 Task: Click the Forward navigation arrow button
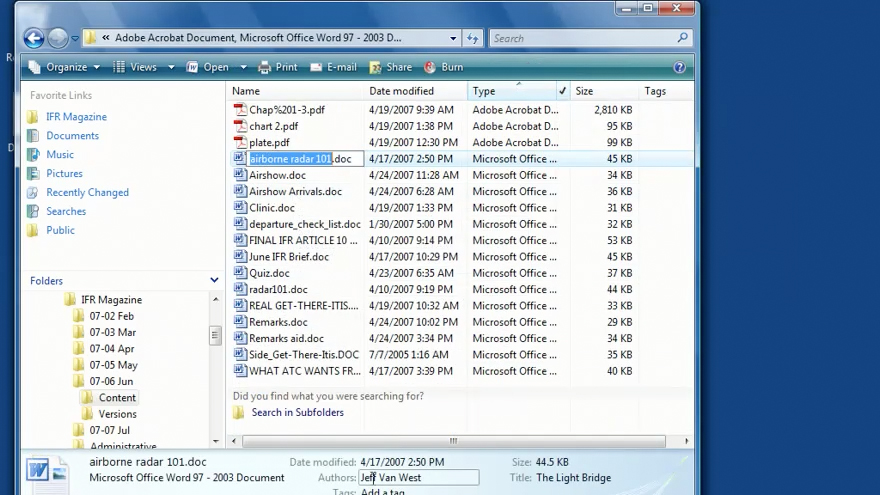[x=58, y=38]
